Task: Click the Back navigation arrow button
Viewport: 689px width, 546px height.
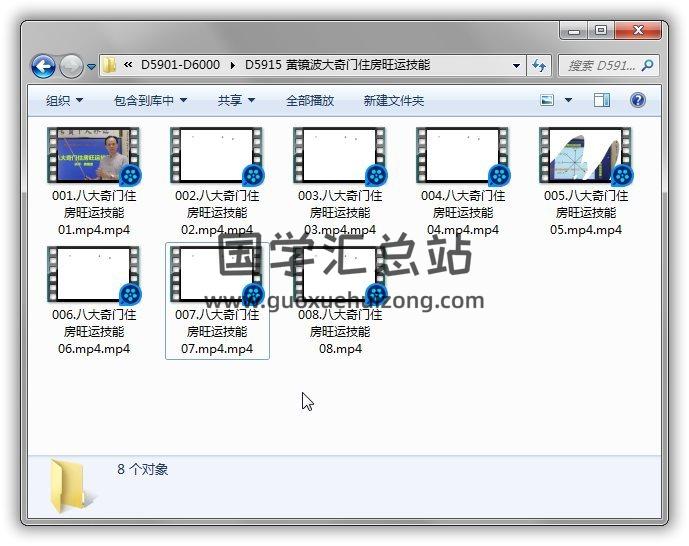Action: coord(43,66)
